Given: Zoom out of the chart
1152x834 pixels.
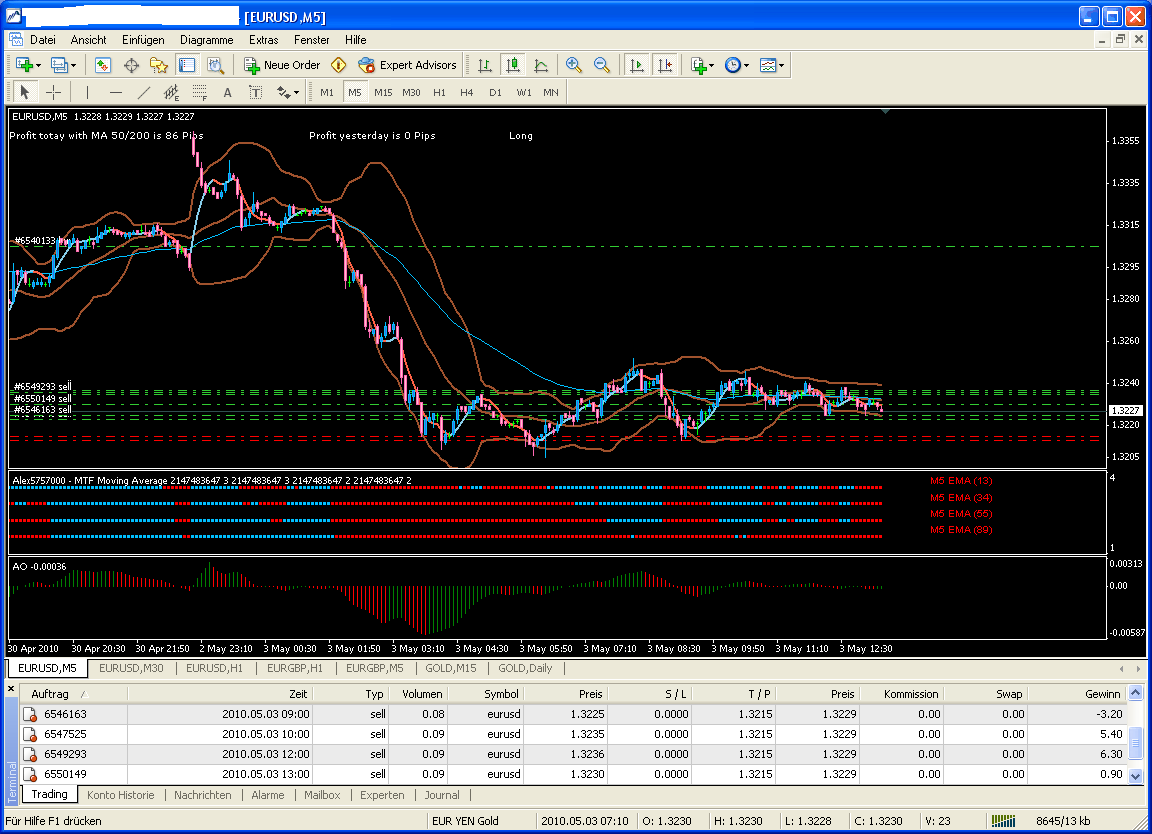Looking at the screenshot, I should pos(602,65).
